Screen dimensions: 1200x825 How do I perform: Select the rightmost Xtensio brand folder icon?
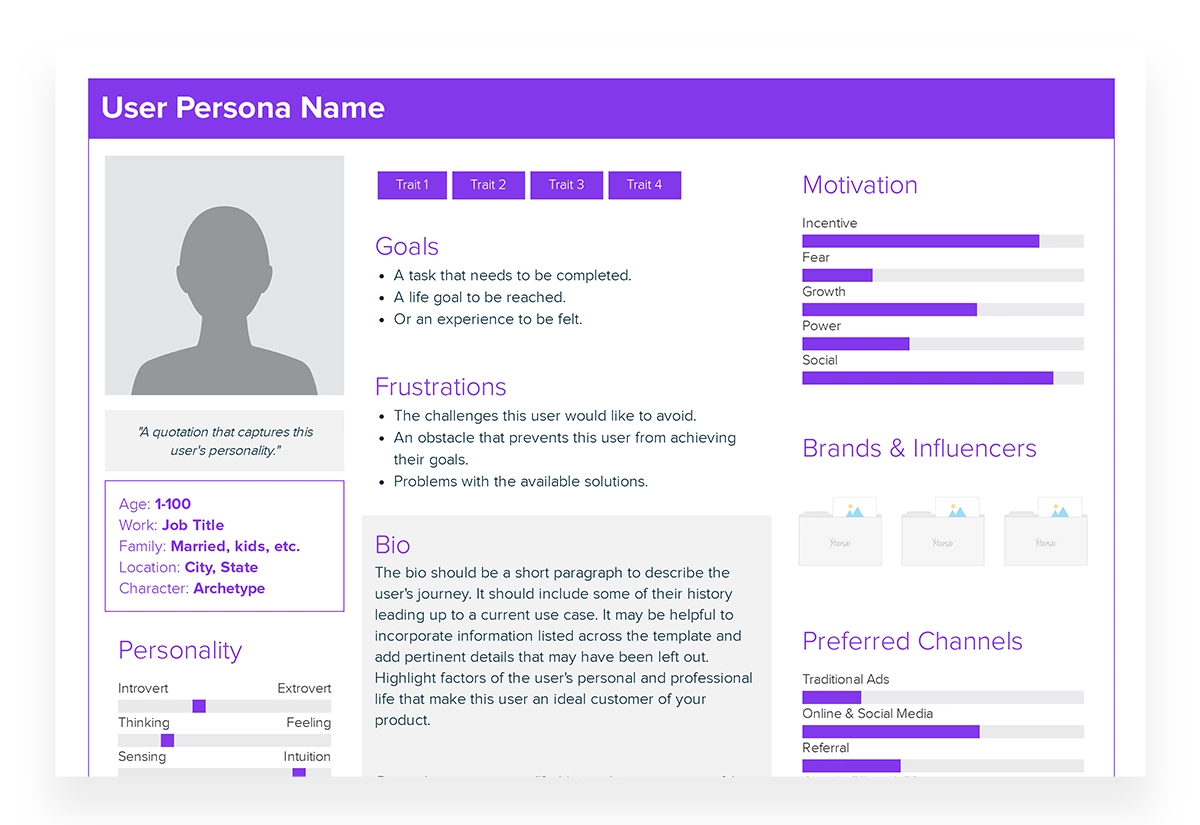1045,540
